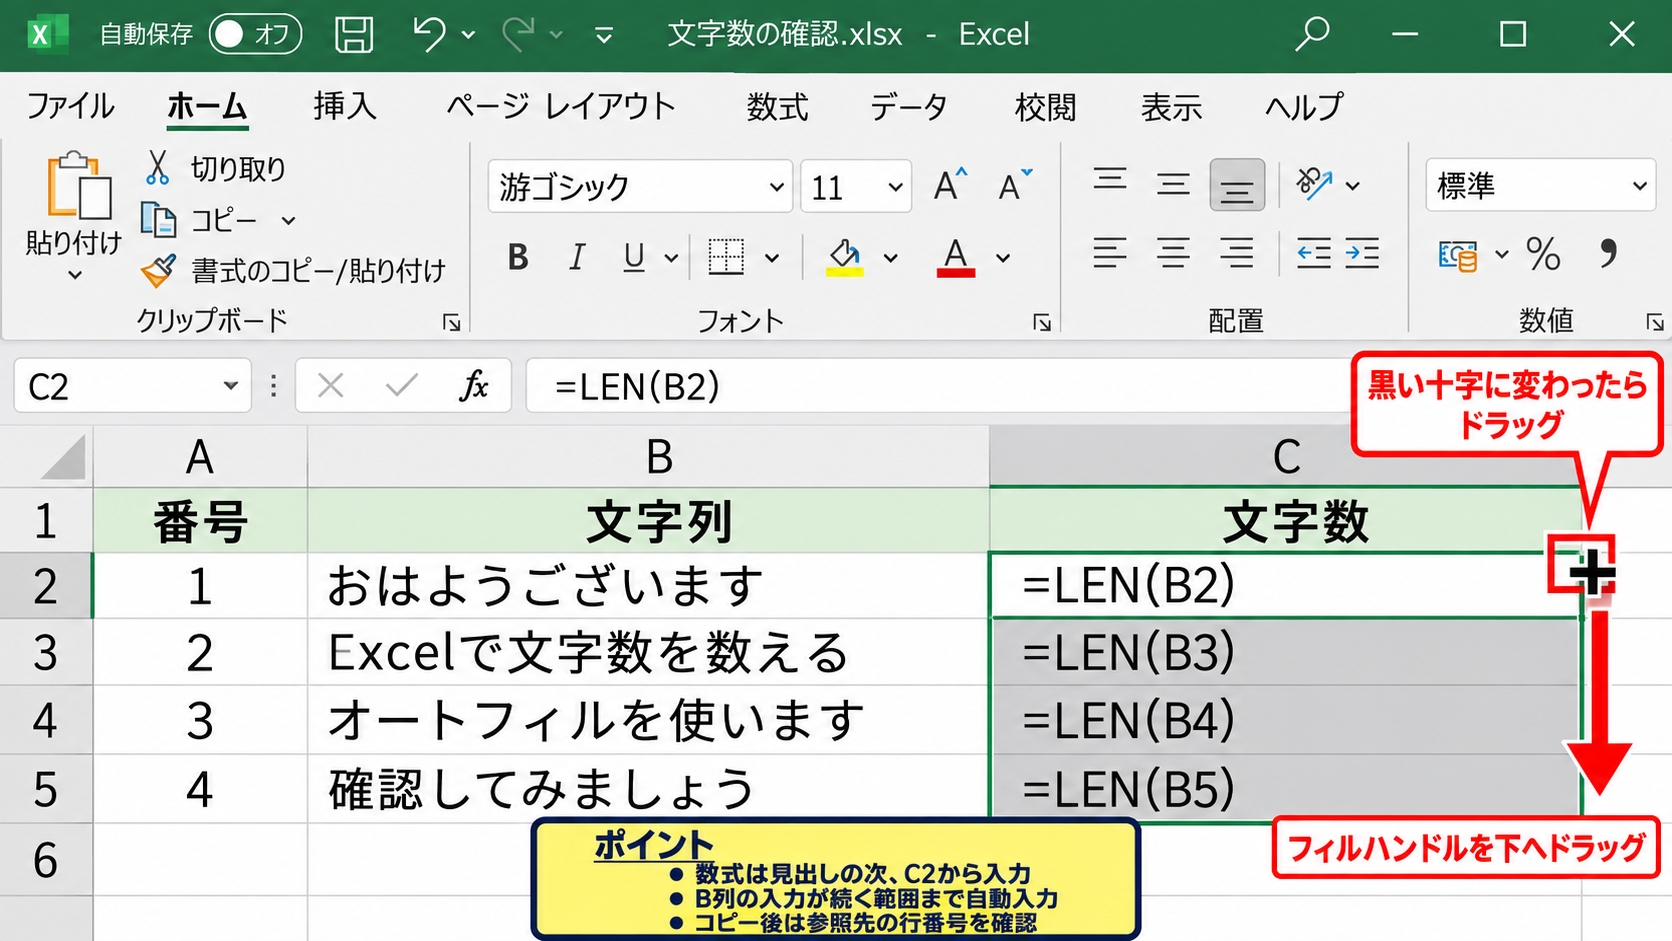Switch to the 数式 ribbon tab
Viewport: 1672px width, 941px height.
pyautogui.click(x=777, y=106)
